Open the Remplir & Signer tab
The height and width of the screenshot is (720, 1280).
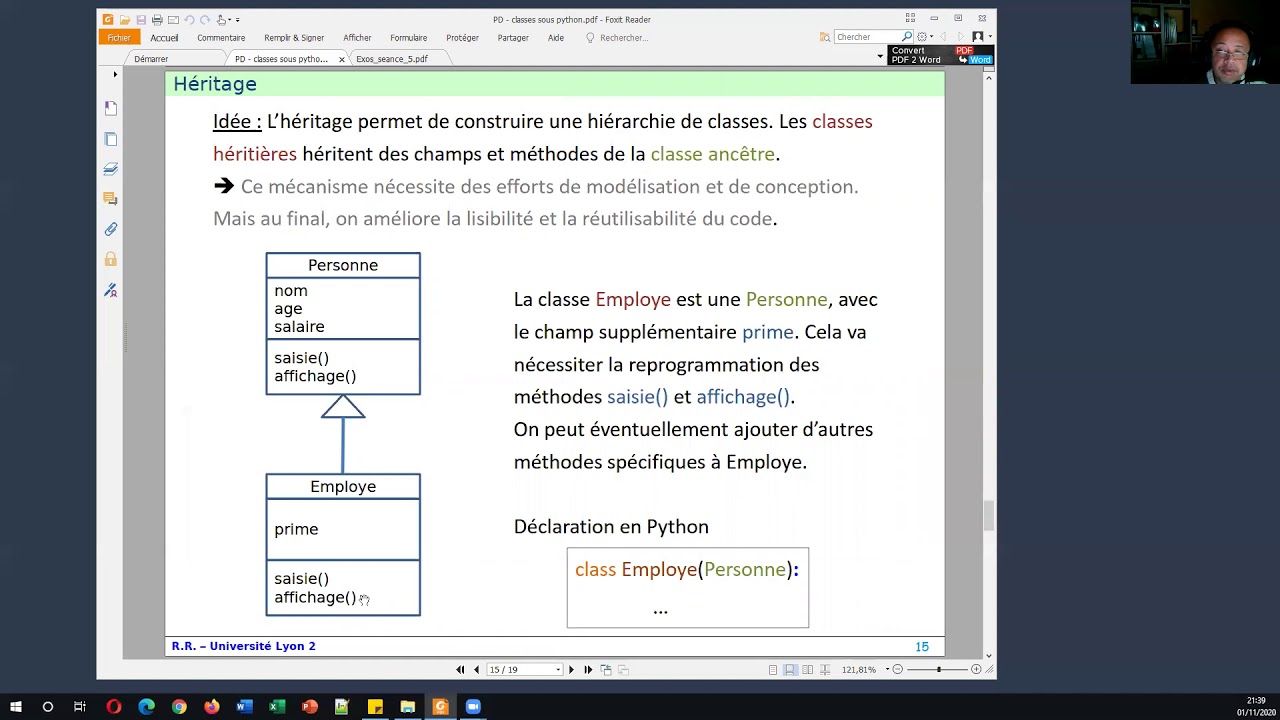pyautogui.click(x=294, y=38)
